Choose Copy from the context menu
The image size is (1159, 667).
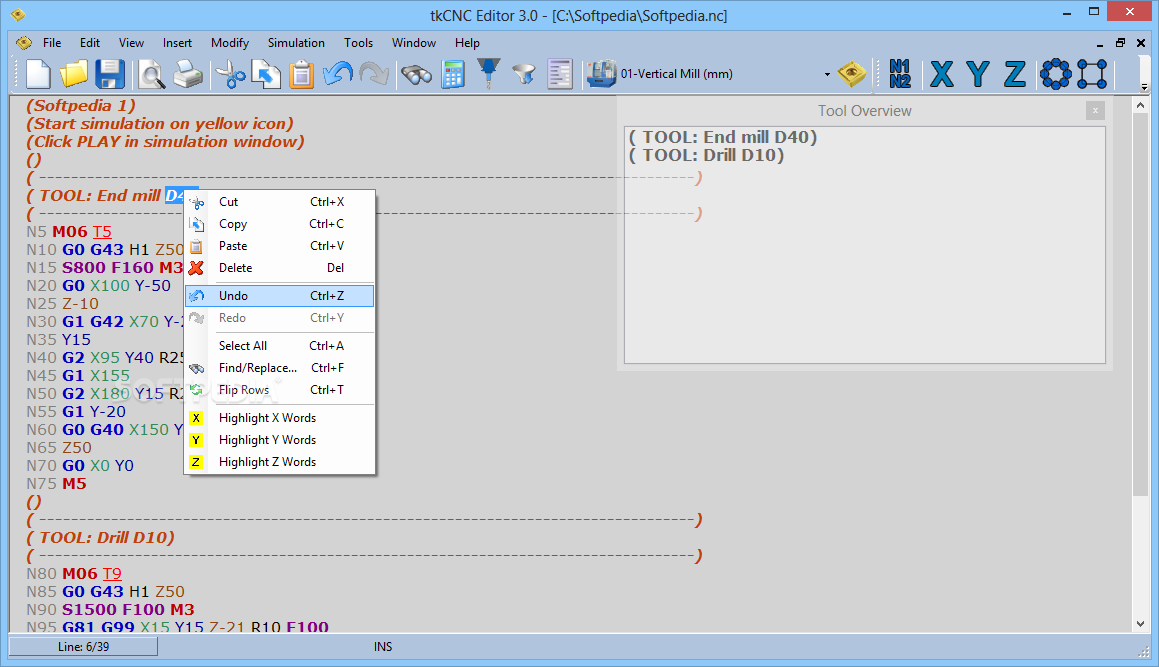tap(279, 224)
